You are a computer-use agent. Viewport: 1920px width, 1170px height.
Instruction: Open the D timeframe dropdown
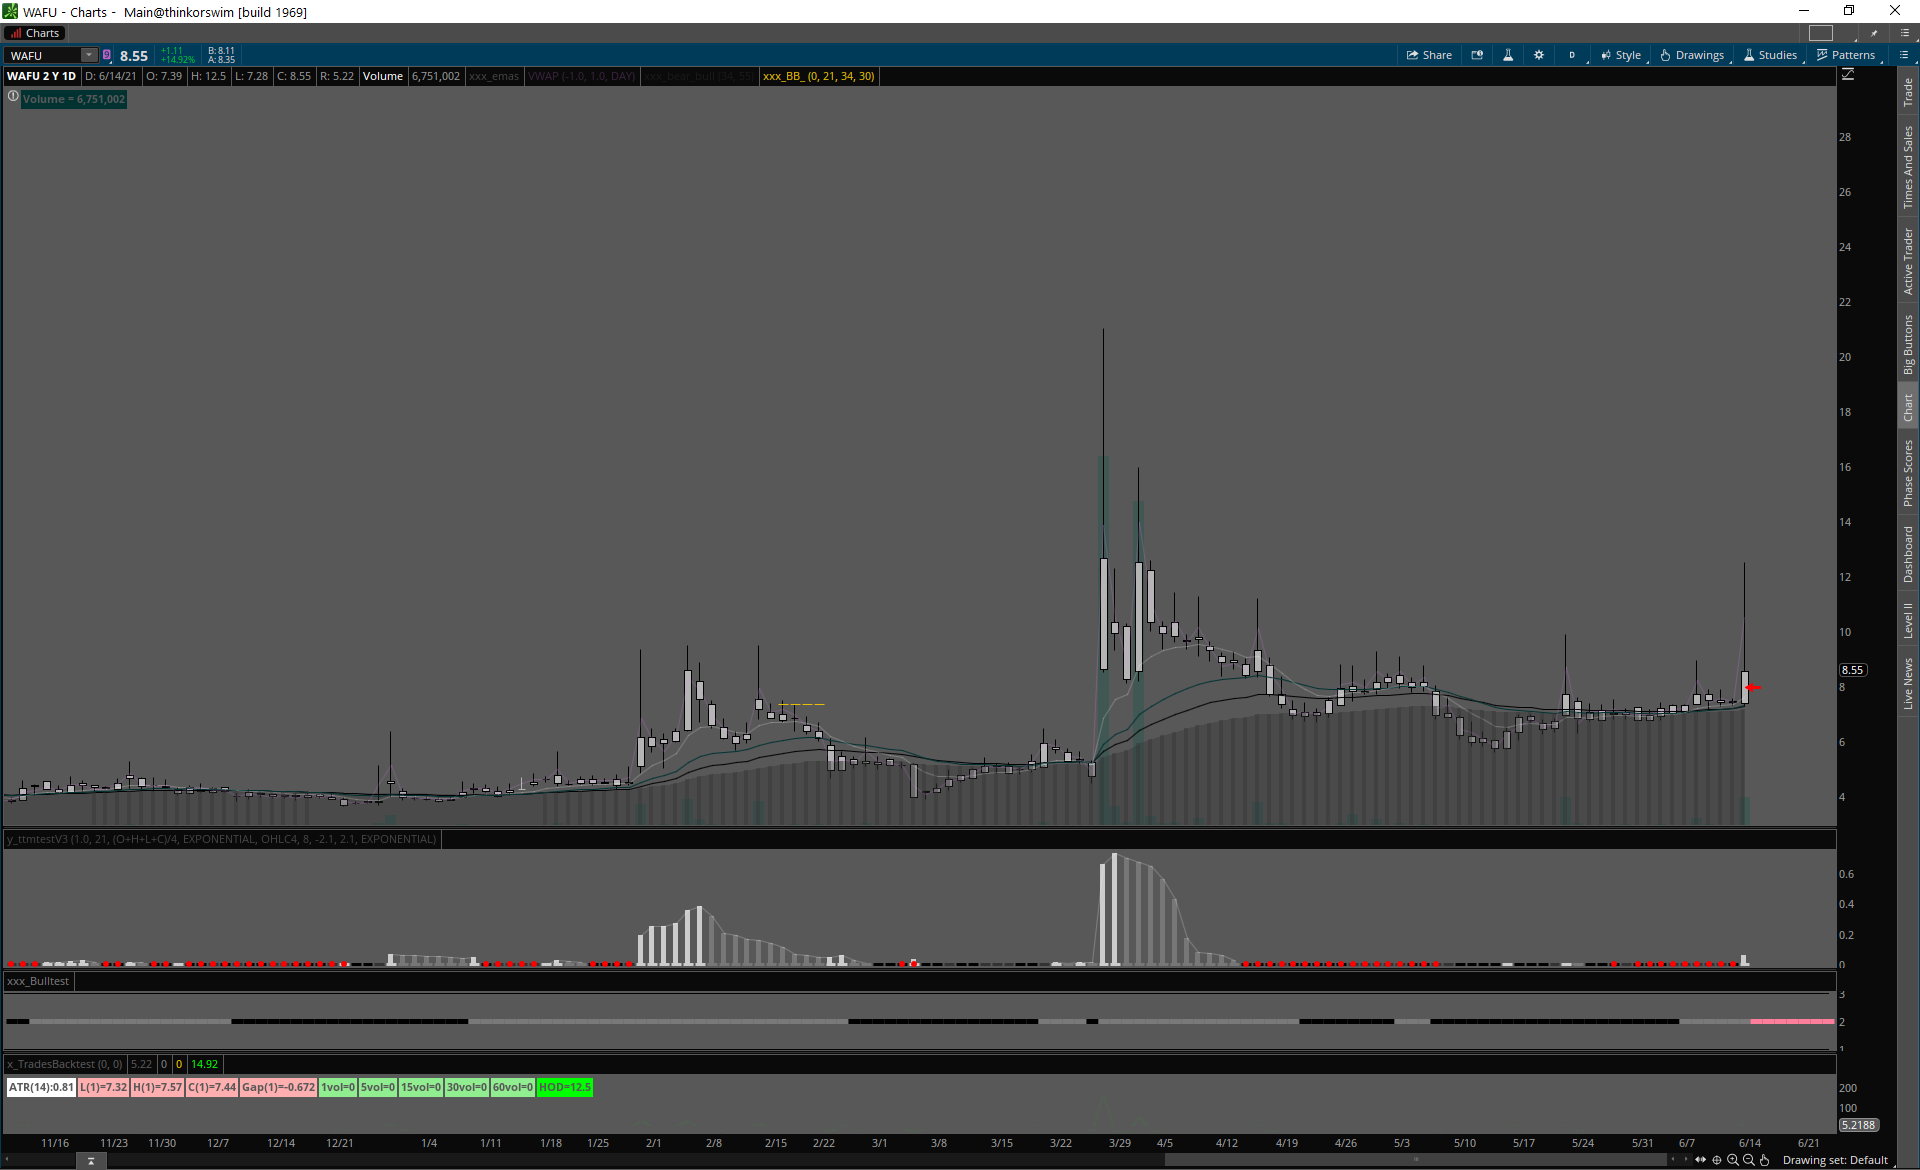pyautogui.click(x=1573, y=55)
